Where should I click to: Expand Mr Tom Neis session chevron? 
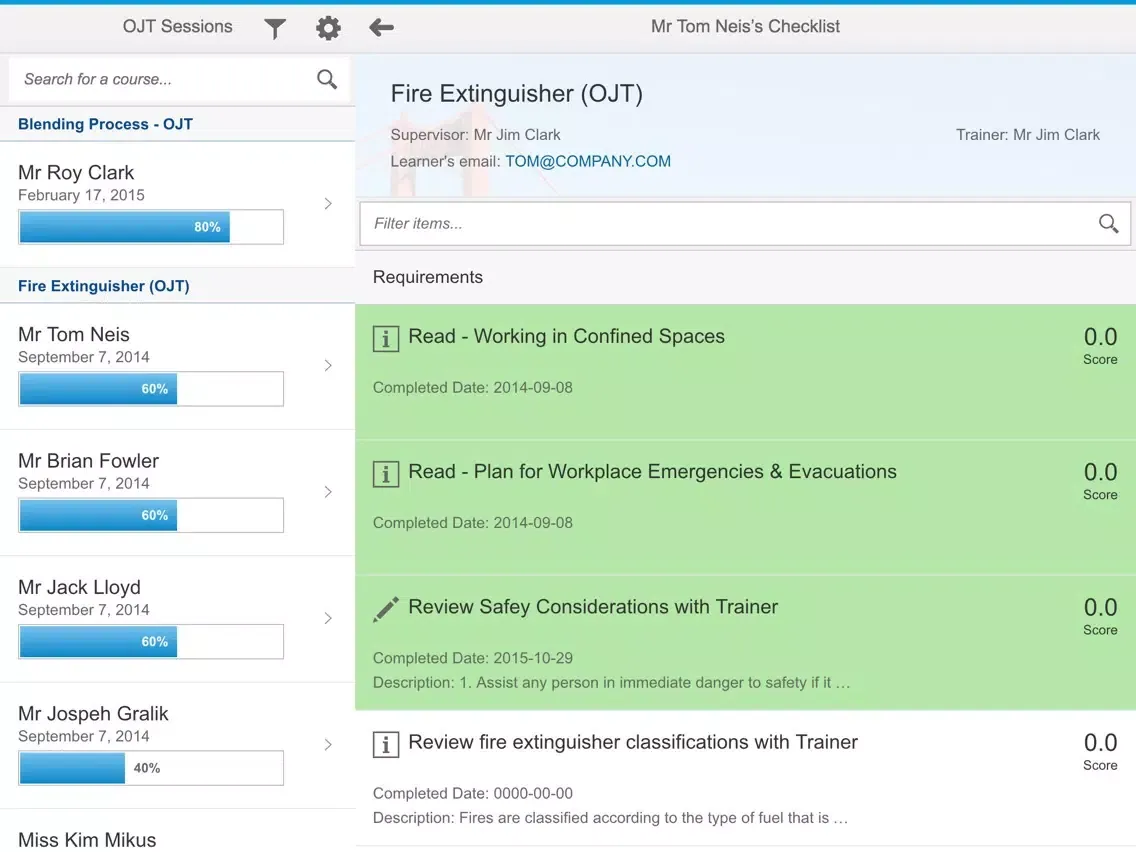pos(328,365)
